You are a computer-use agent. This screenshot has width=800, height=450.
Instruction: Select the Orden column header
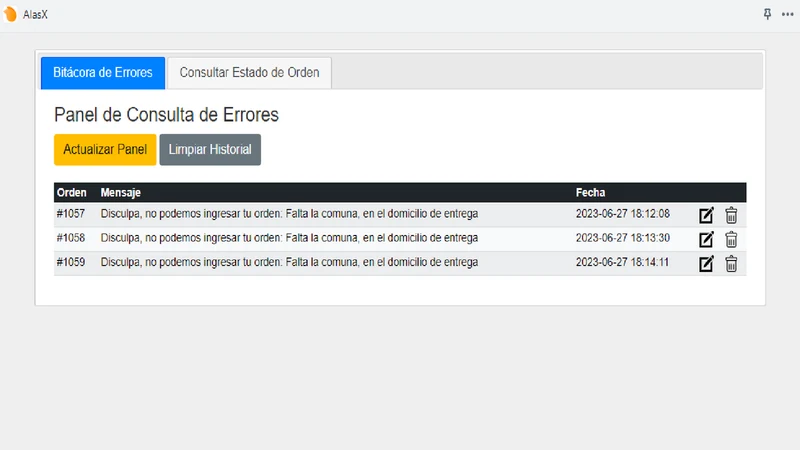coord(71,193)
